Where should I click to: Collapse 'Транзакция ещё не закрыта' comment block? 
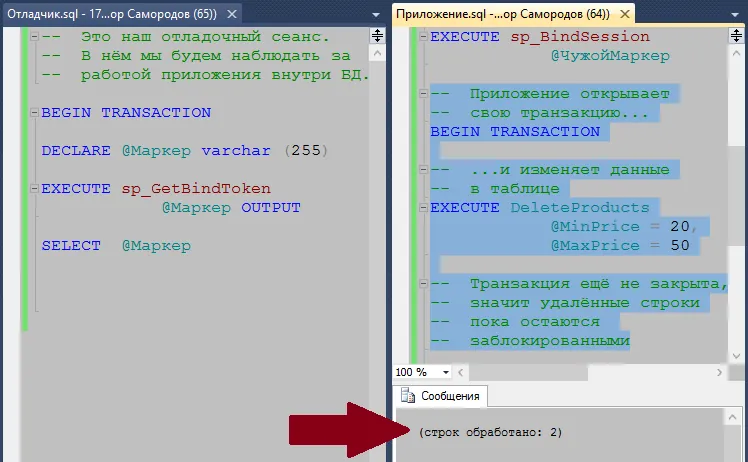pyautogui.click(x=423, y=284)
